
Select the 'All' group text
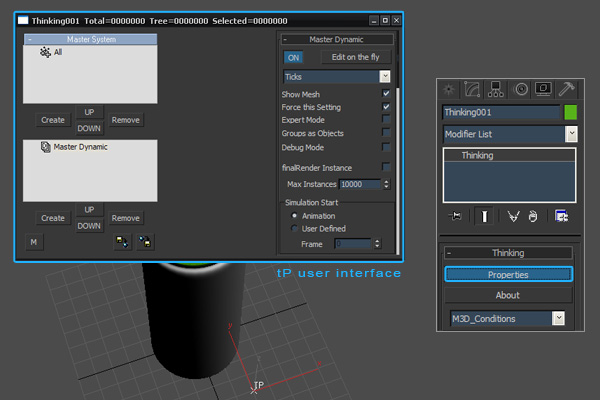[58, 52]
